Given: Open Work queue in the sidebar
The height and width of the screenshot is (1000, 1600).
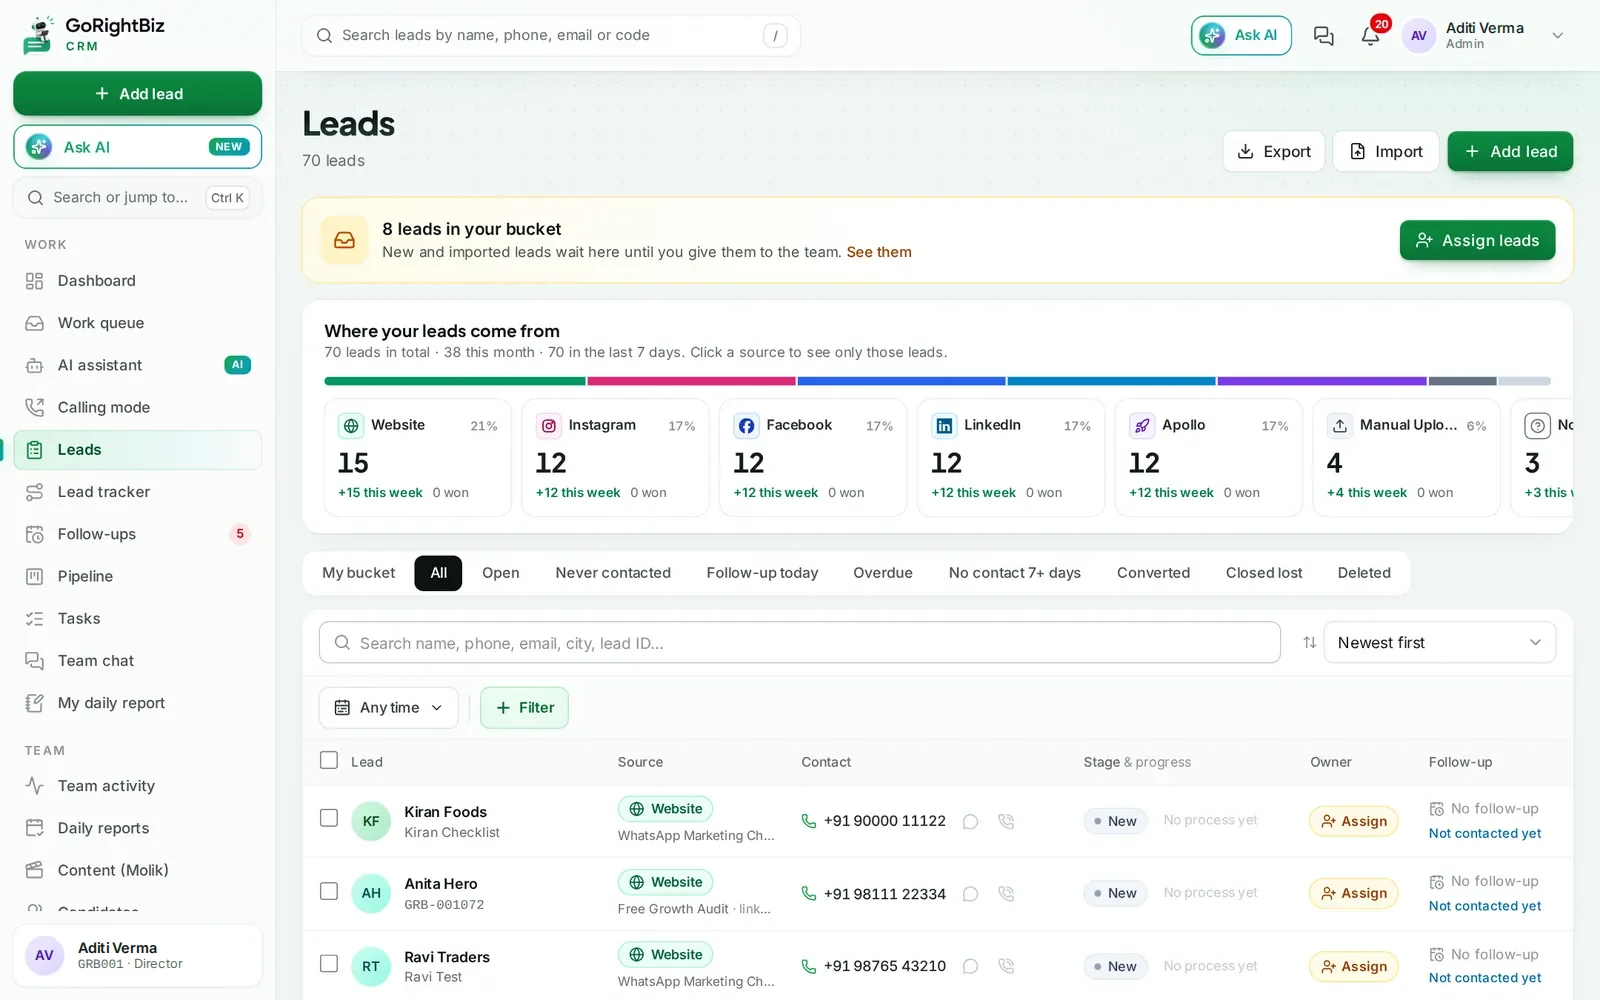Looking at the screenshot, I should (x=138, y=323).
